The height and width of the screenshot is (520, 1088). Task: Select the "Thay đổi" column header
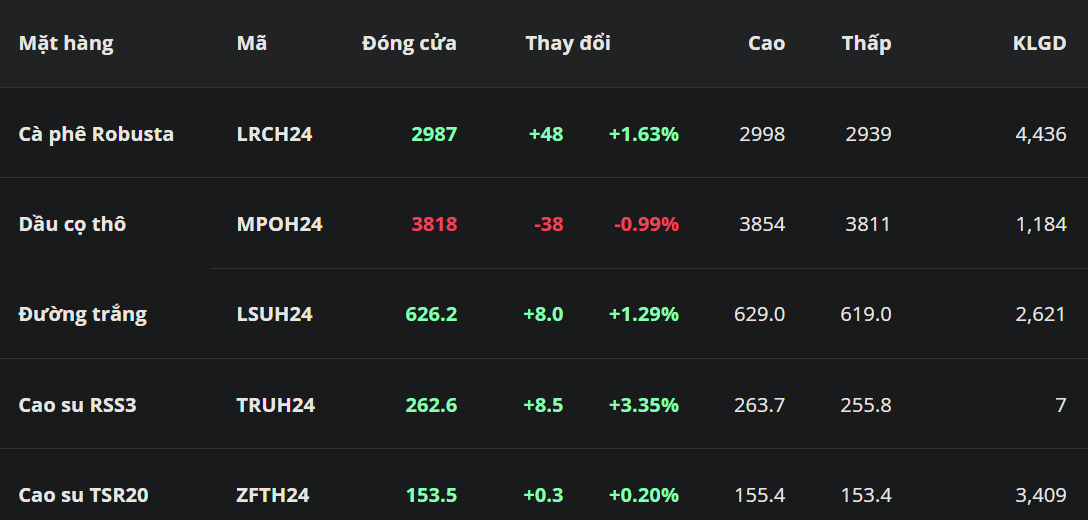tap(567, 44)
